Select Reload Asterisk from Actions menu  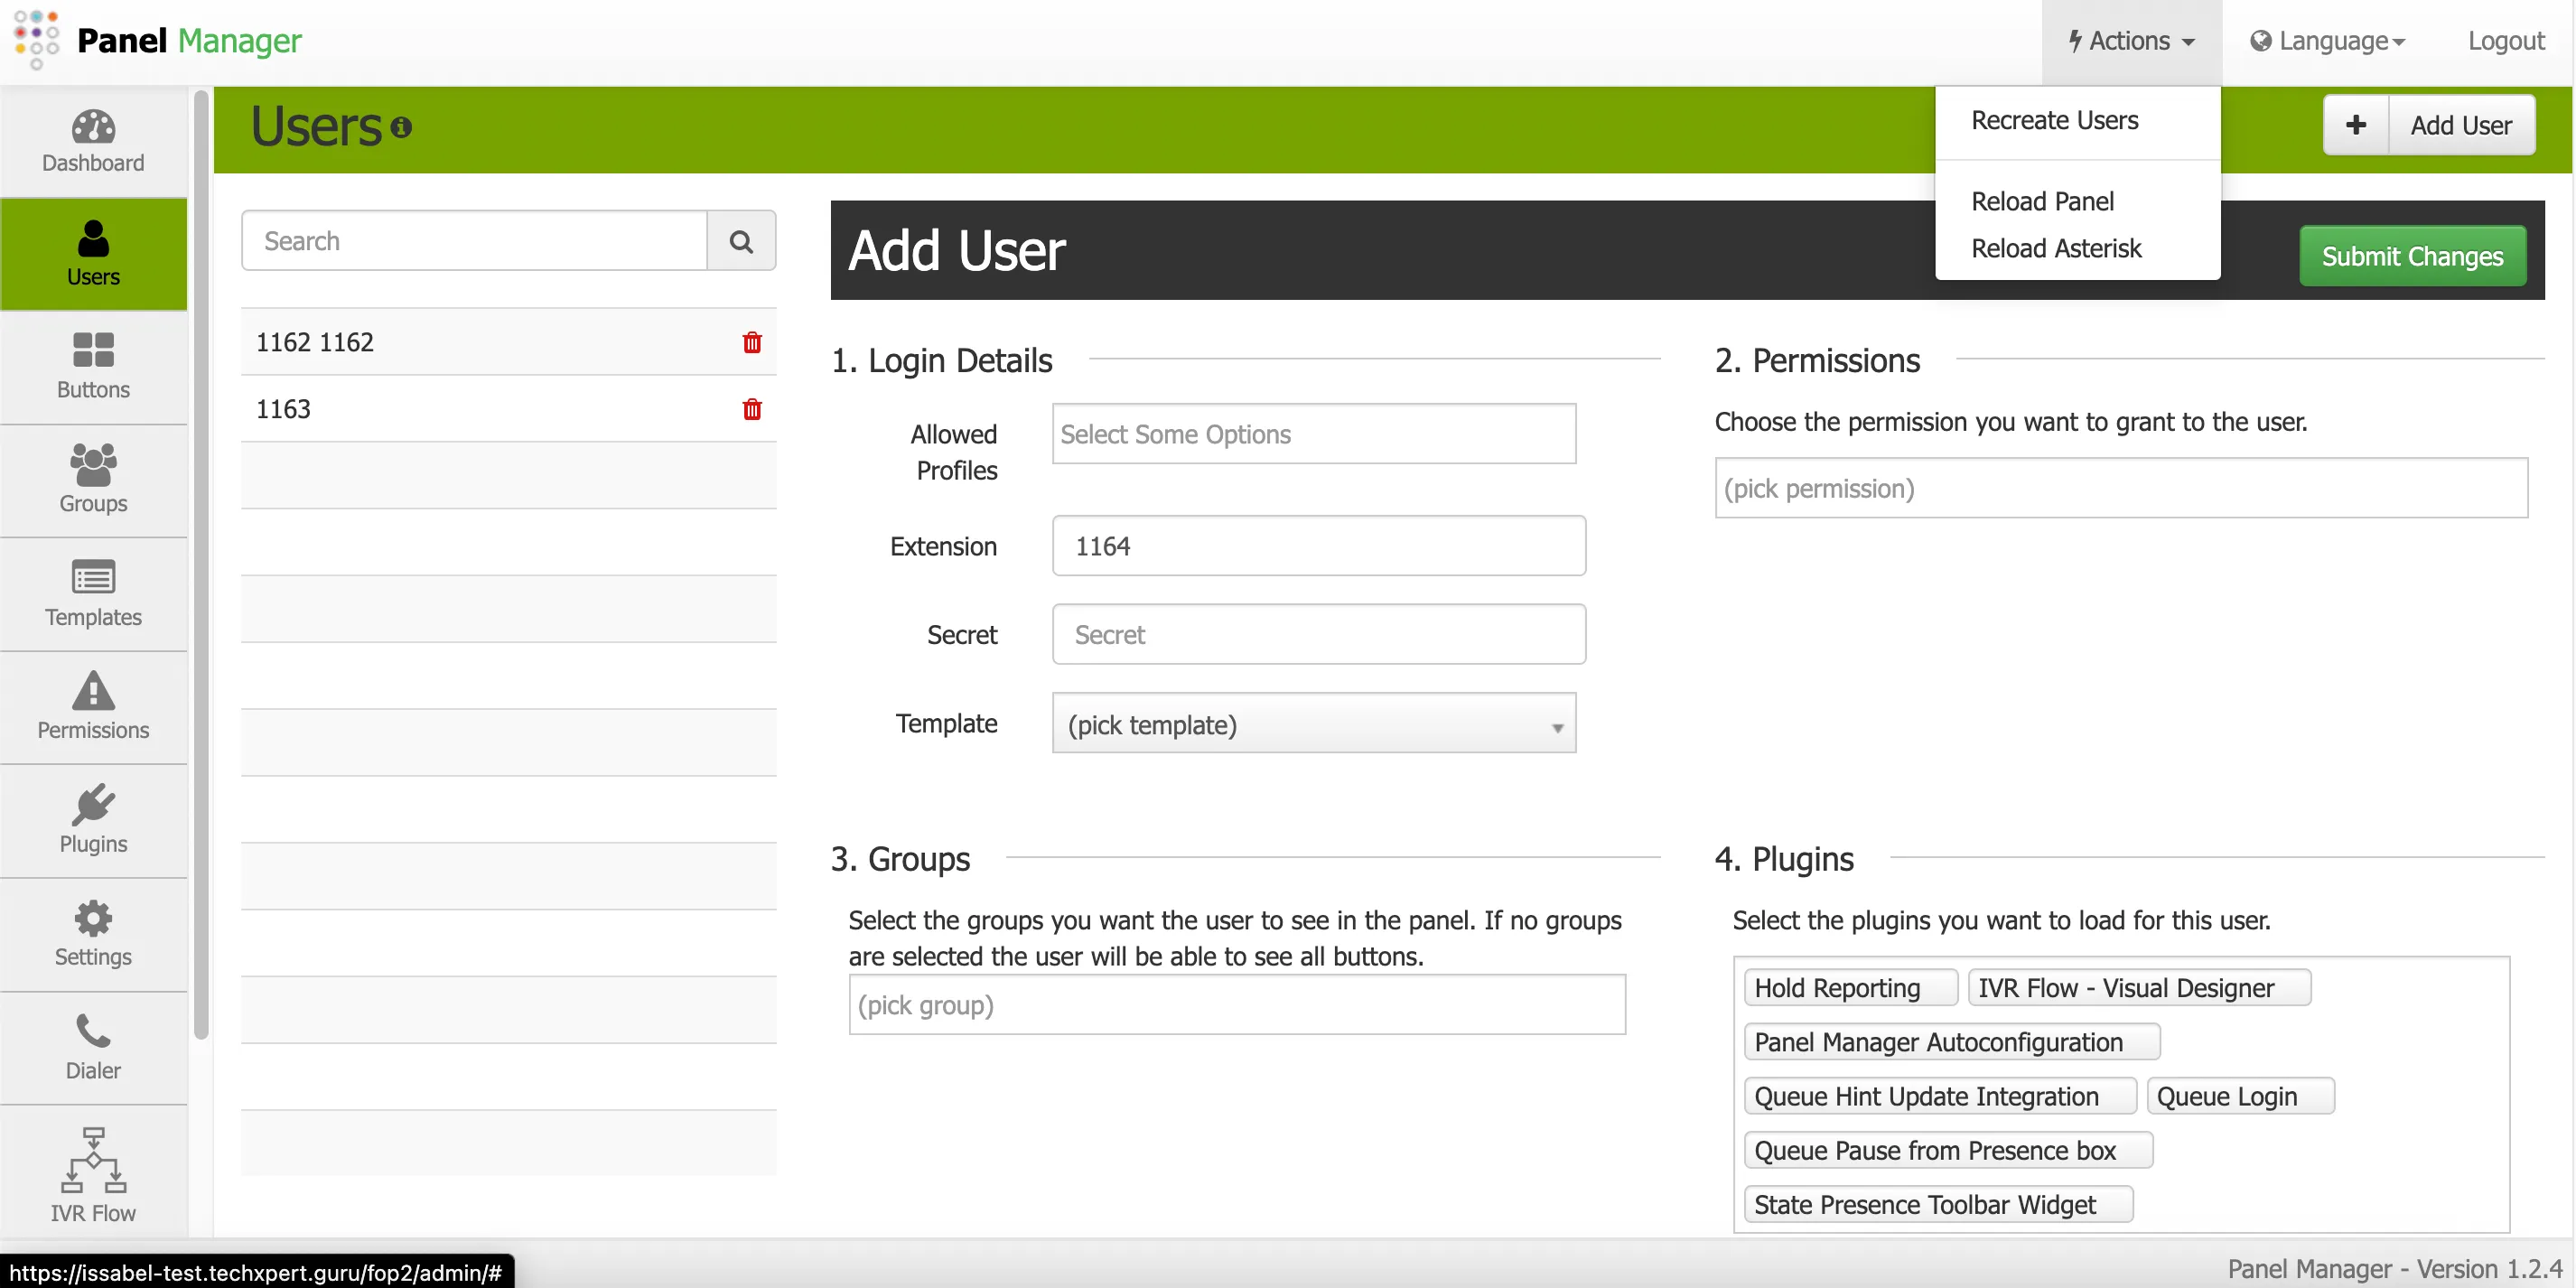pos(2056,247)
